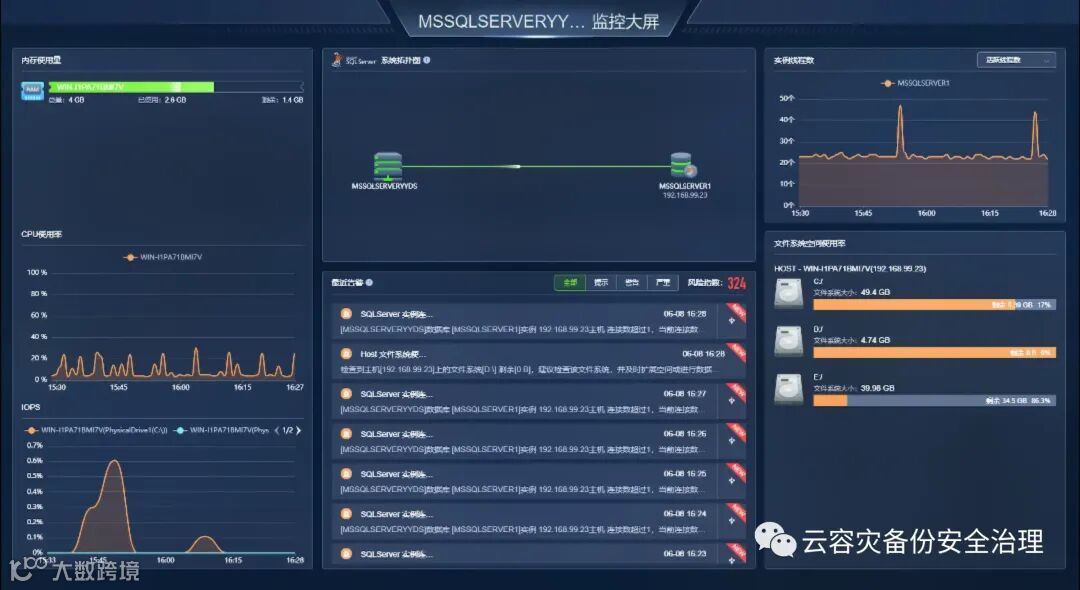
Task: Open the SQLServer alert from 06-08 16:27
Action: [x=538, y=401]
